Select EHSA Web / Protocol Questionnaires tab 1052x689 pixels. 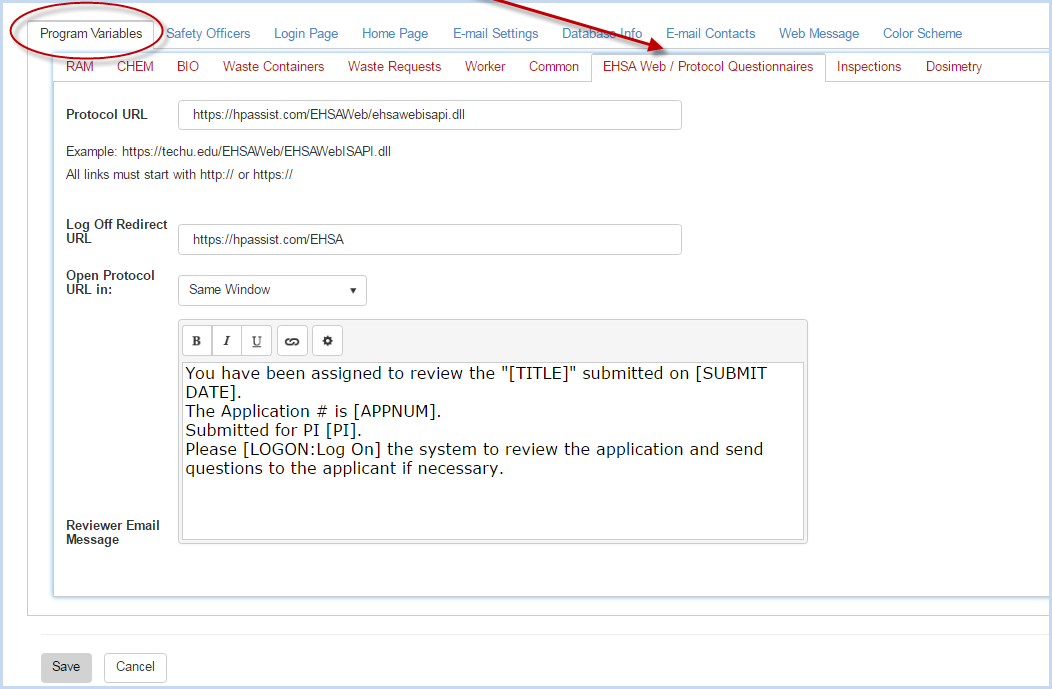click(x=708, y=67)
